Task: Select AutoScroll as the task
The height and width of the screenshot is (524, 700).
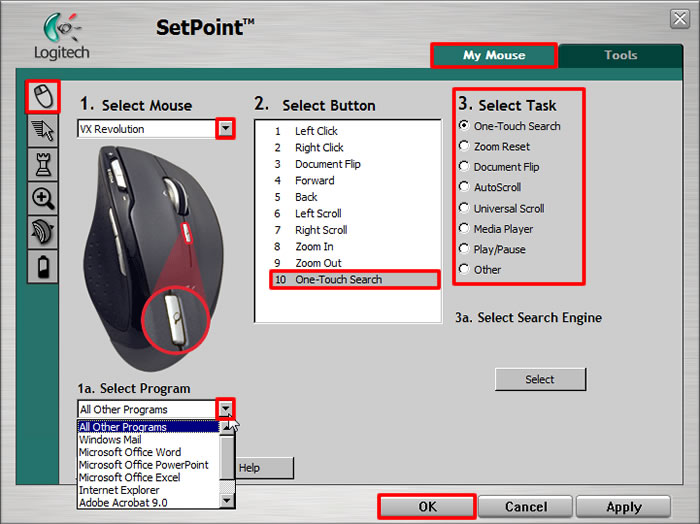Action: point(464,187)
